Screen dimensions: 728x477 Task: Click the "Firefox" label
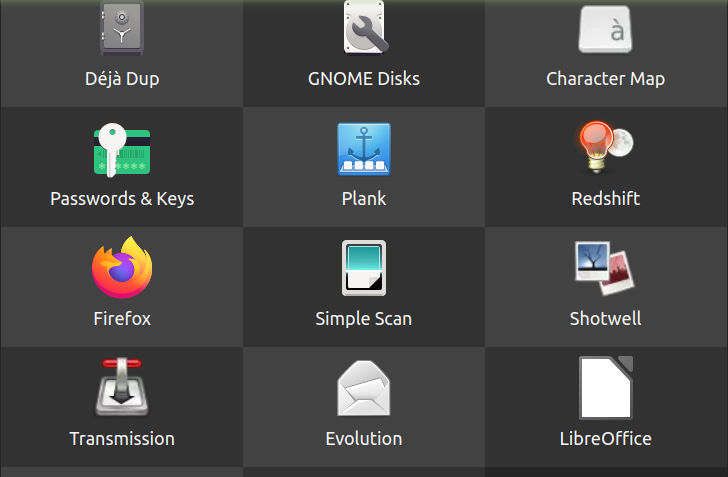point(122,319)
